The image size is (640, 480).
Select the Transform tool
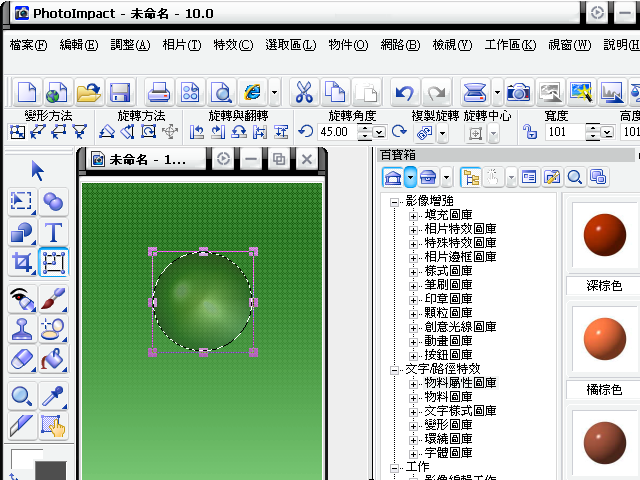[x=54, y=262]
